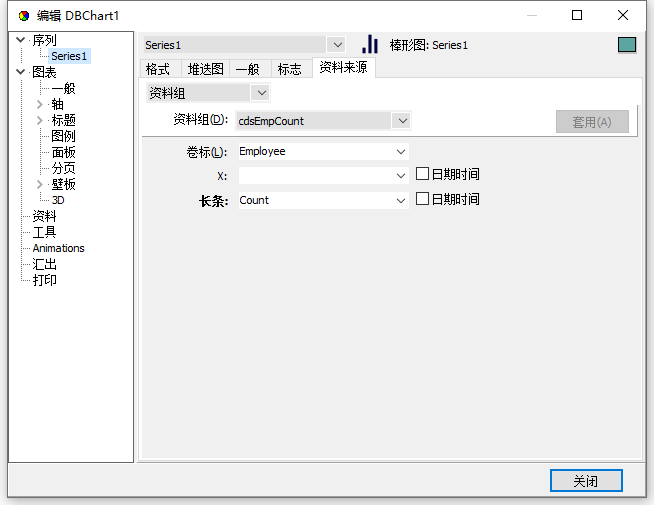This screenshot has width=654, height=505.
Task: Maximize the DBChart1 editor window
Action: click(577, 15)
